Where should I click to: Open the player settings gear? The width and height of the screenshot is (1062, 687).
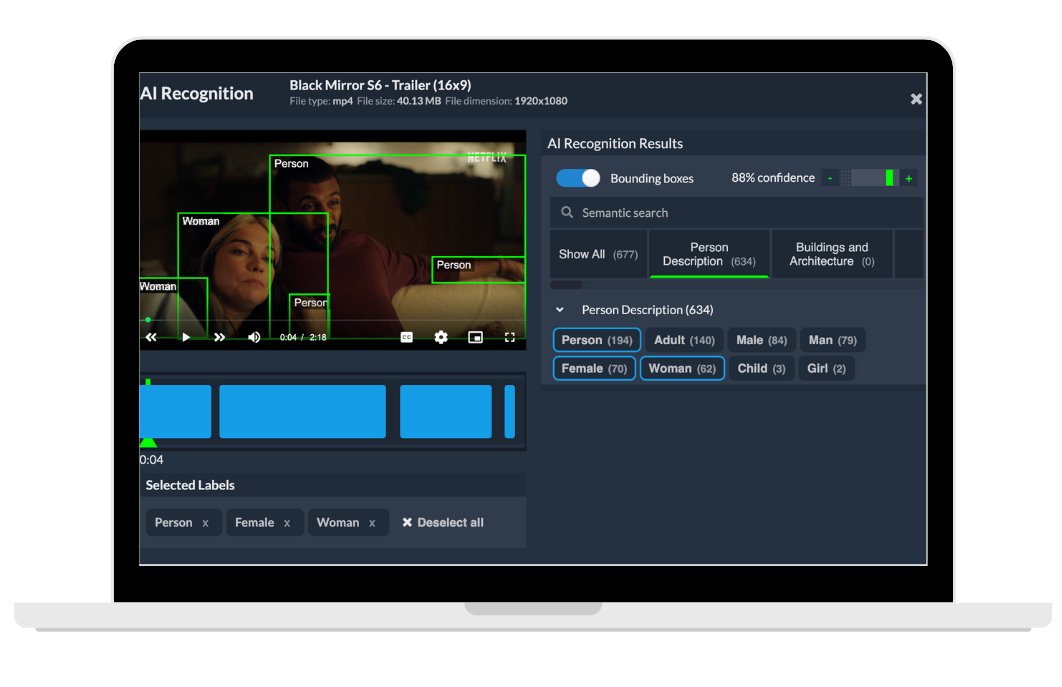click(441, 337)
